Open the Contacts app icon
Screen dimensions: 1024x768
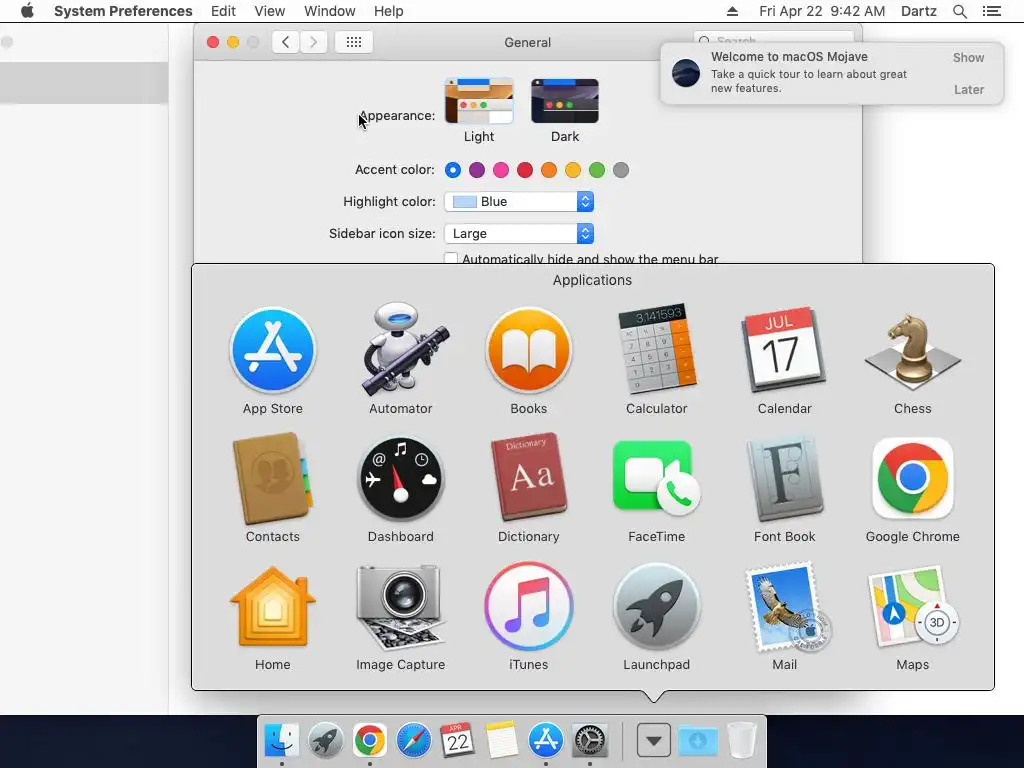pos(272,479)
